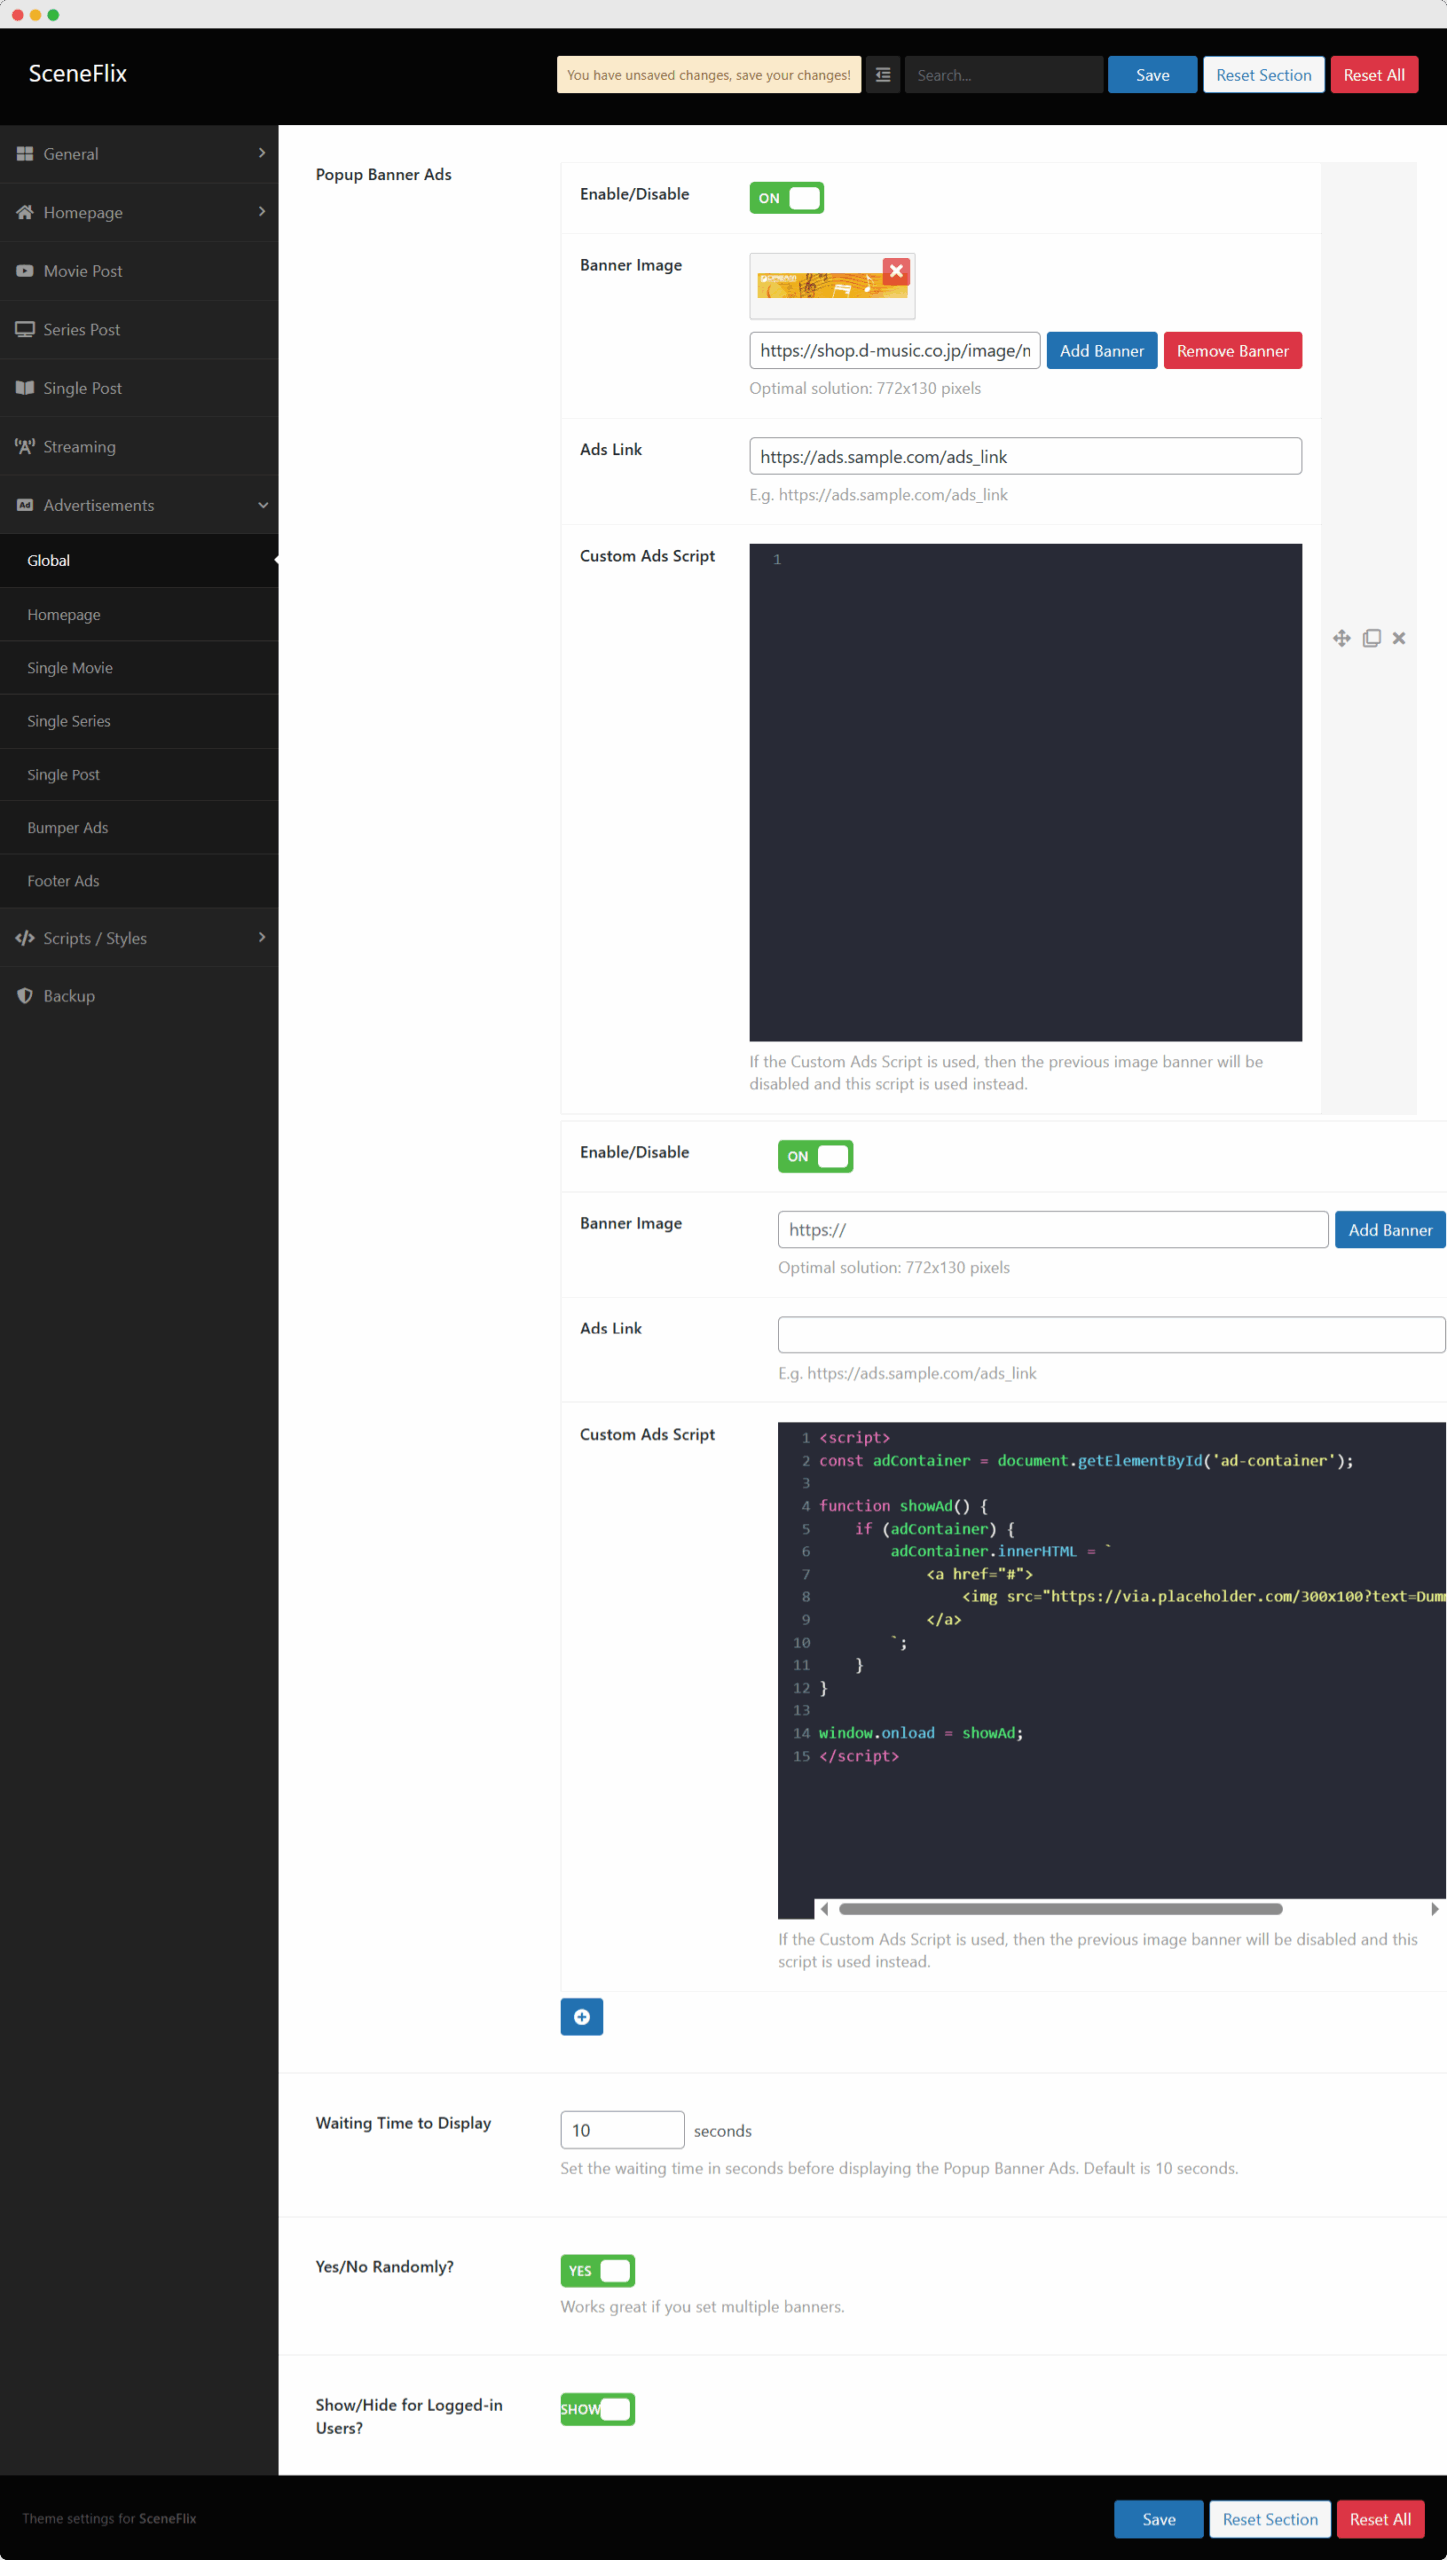Click the second empty Ads Link field
Viewport: 1447px width, 2560px height.
[1112, 1335]
